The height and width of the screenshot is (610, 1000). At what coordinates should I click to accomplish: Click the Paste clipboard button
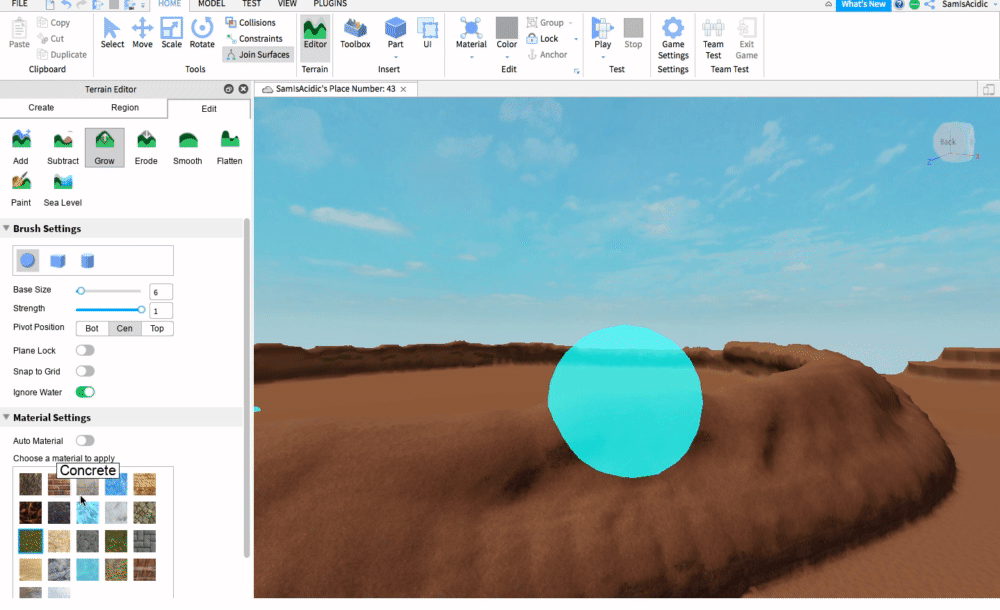pyautogui.click(x=19, y=33)
